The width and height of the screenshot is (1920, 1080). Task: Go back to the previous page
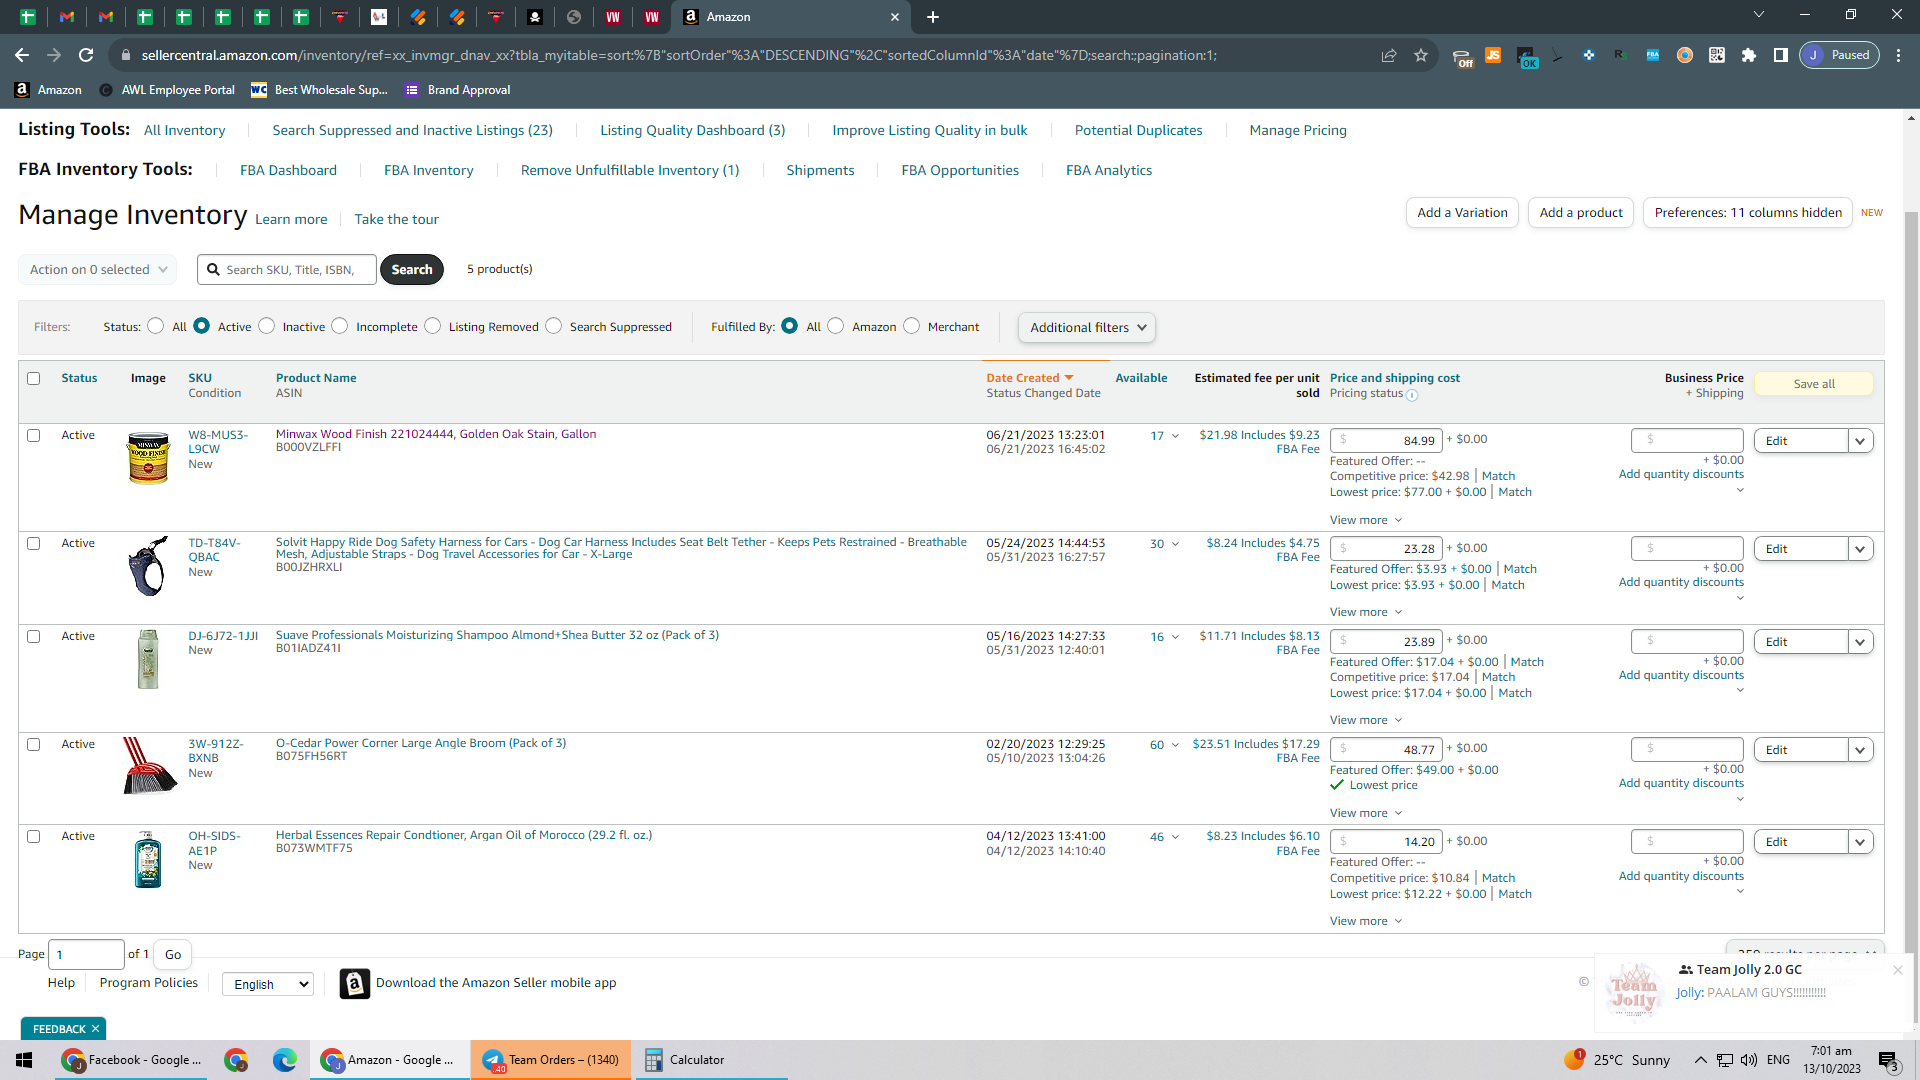22,55
